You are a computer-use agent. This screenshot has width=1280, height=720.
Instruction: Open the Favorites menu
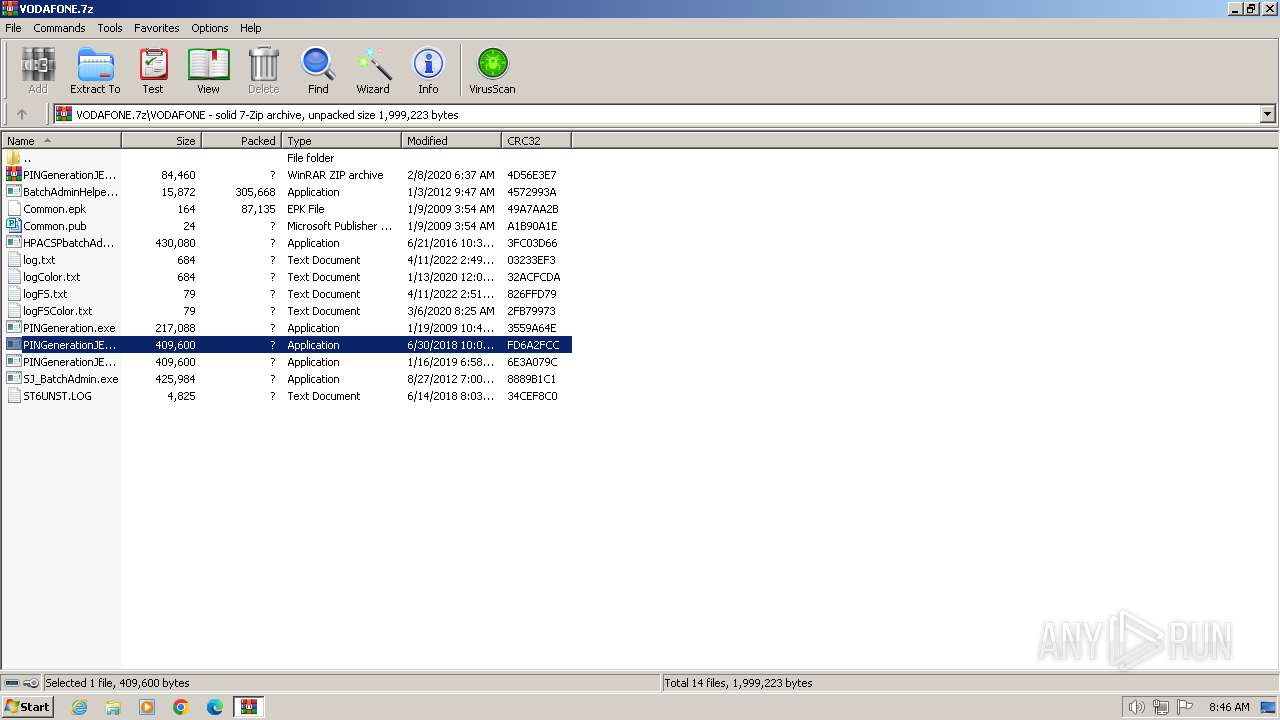click(x=157, y=28)
